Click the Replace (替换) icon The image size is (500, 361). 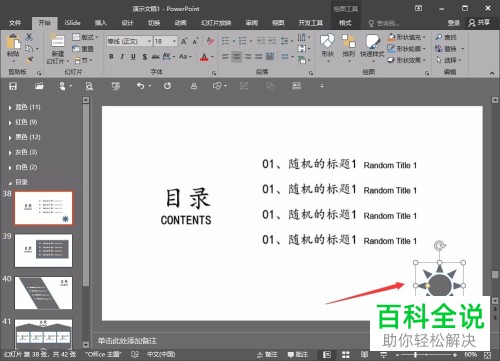[x=439, y=49]
